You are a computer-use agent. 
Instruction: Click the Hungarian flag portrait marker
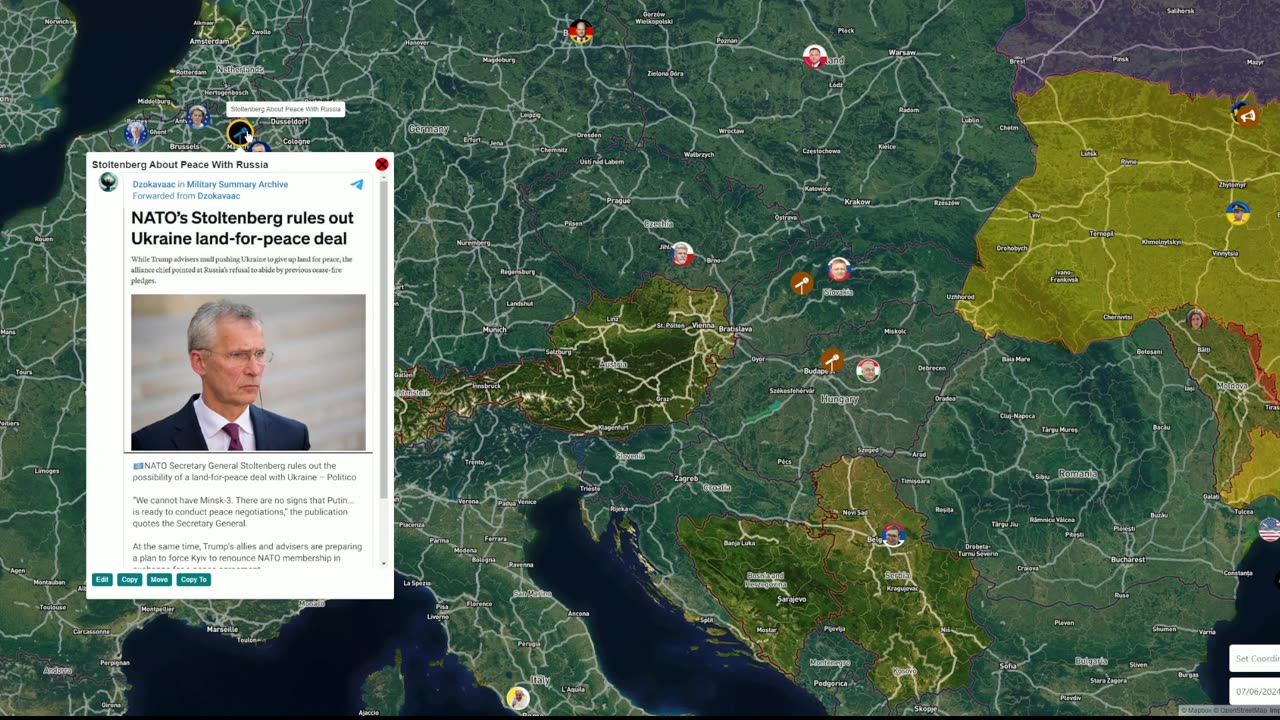click(x=868, y=371)
